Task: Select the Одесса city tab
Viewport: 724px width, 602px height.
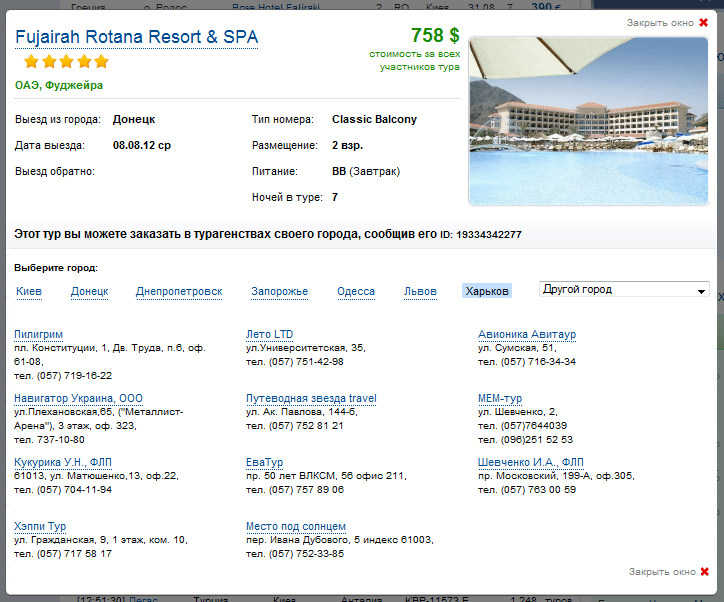Action: click(356, 291)
